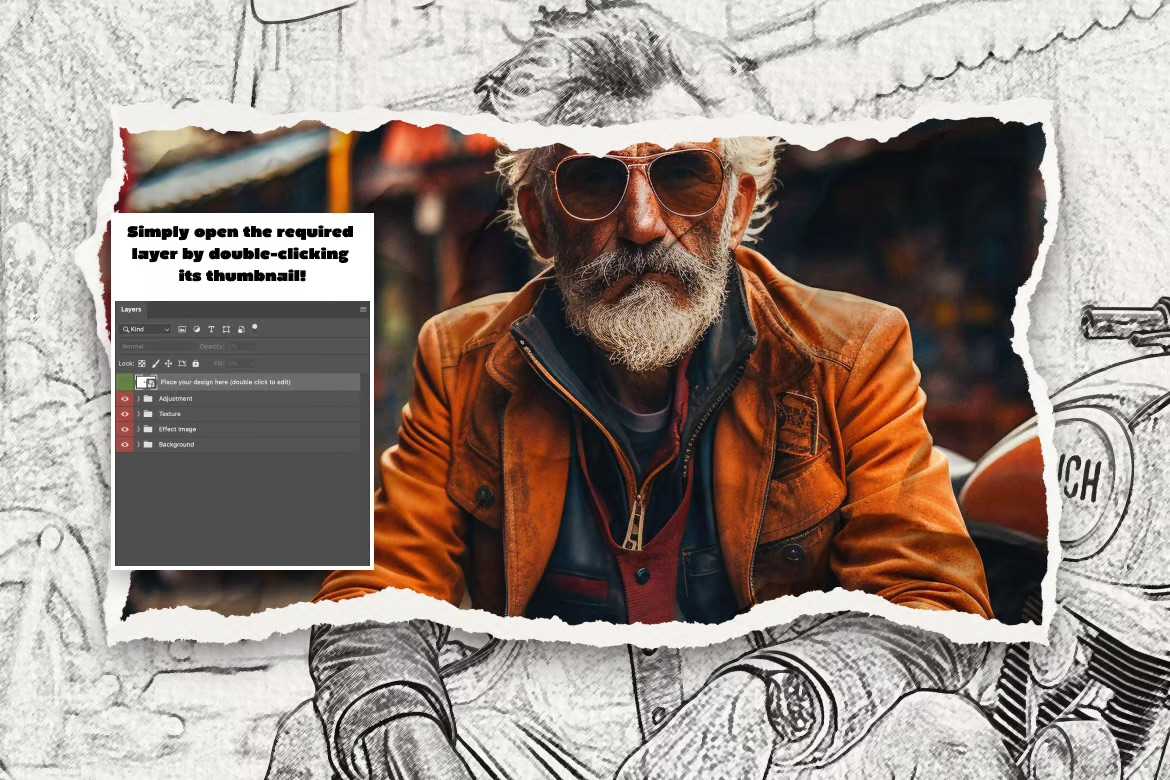Click the search magnifier in the Kind filter

pyautogui.click(x=127, y=328)
